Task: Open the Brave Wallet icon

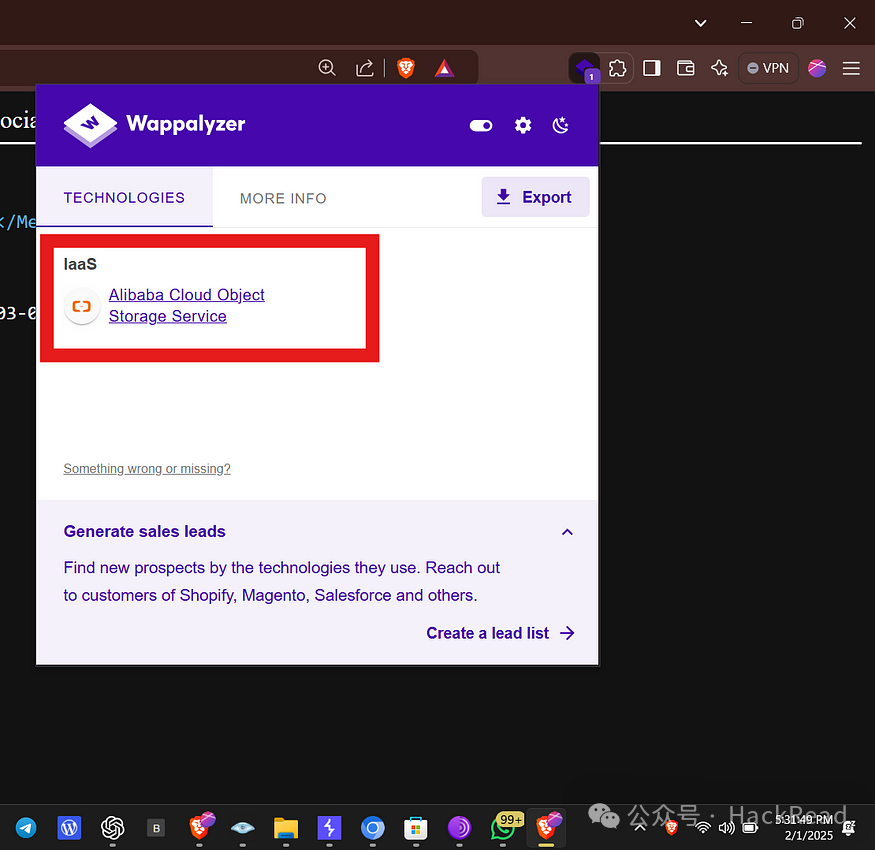Action: [x=685, y=68]
